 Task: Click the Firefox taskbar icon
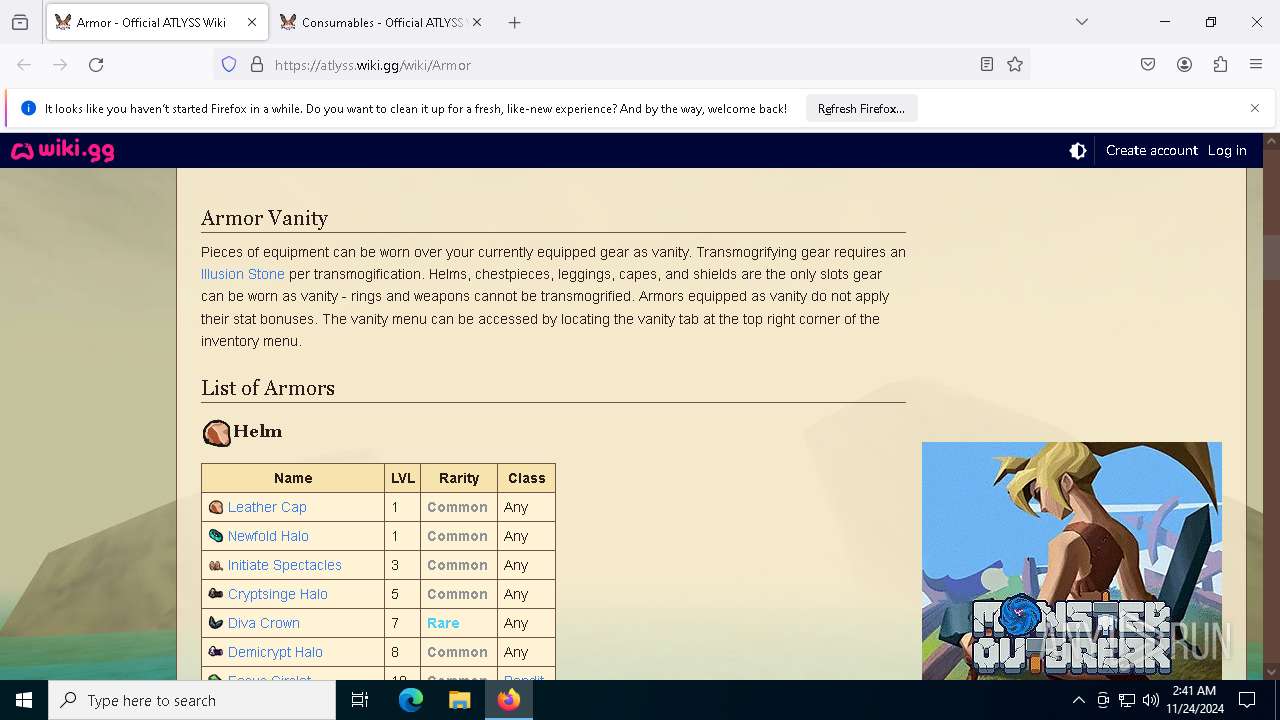[509, 700]
